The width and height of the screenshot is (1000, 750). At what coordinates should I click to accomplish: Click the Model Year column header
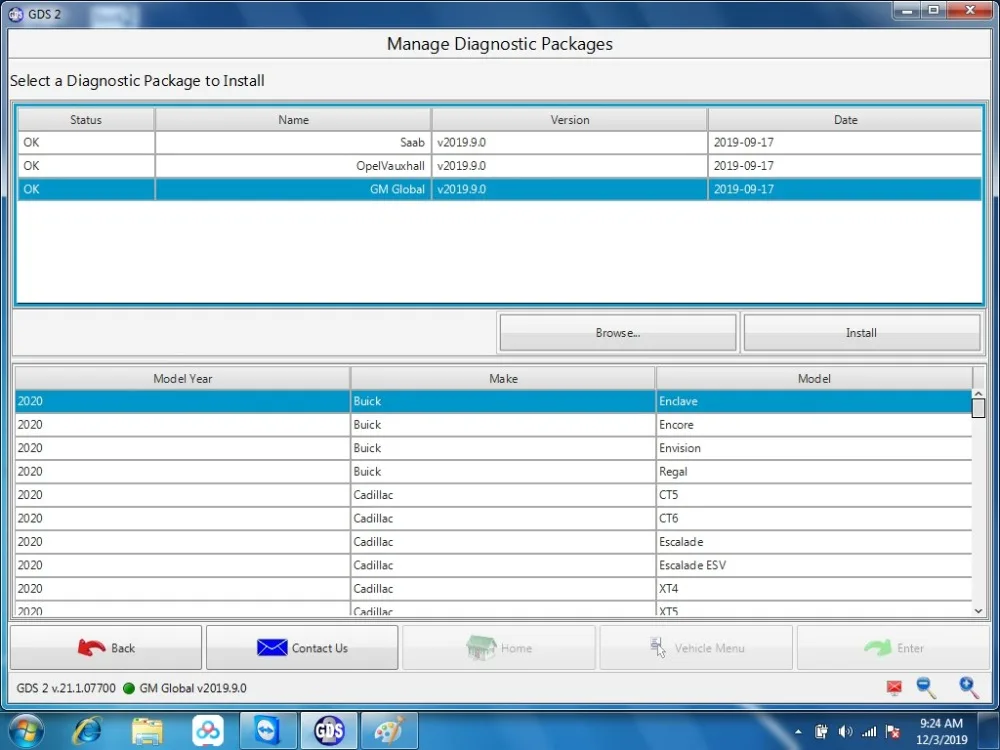tap(182, 379)
